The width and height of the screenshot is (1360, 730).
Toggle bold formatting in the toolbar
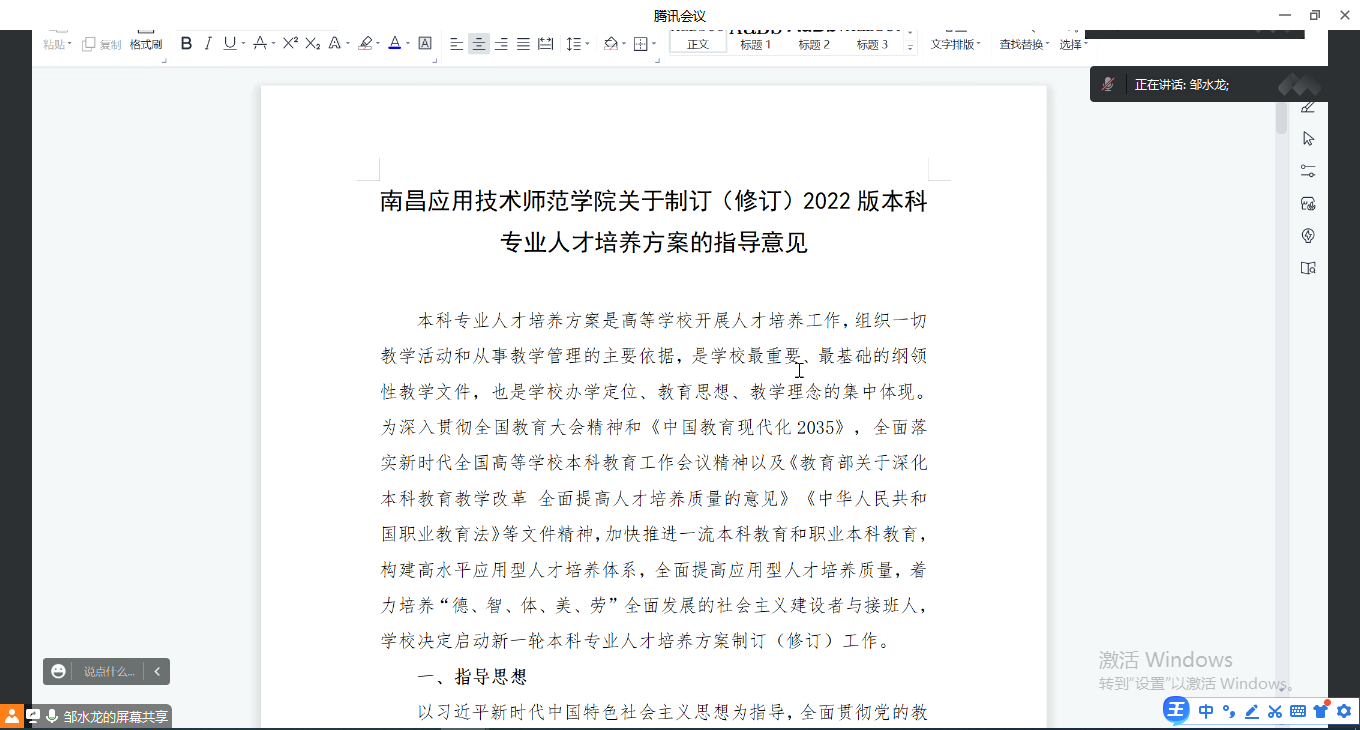(186, 43)
